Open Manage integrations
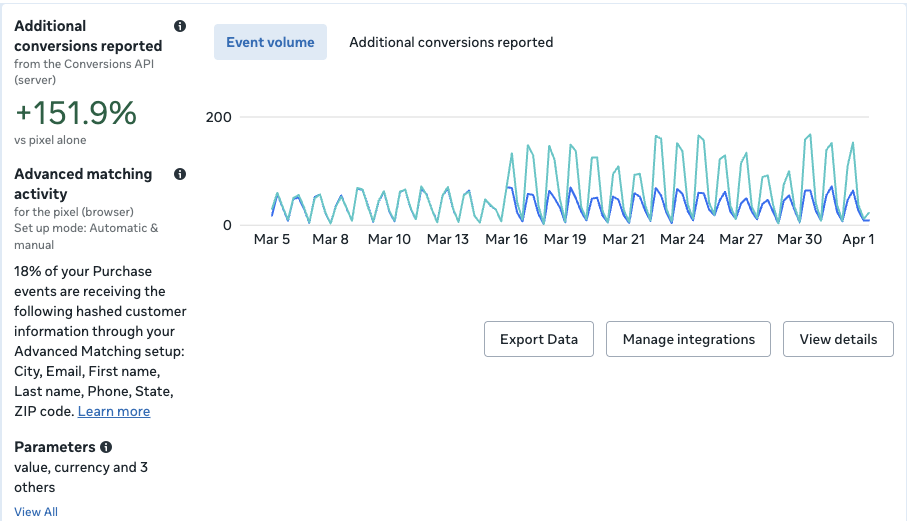The image size is (907, 521). pyautogui.click(x=688, y=339)
